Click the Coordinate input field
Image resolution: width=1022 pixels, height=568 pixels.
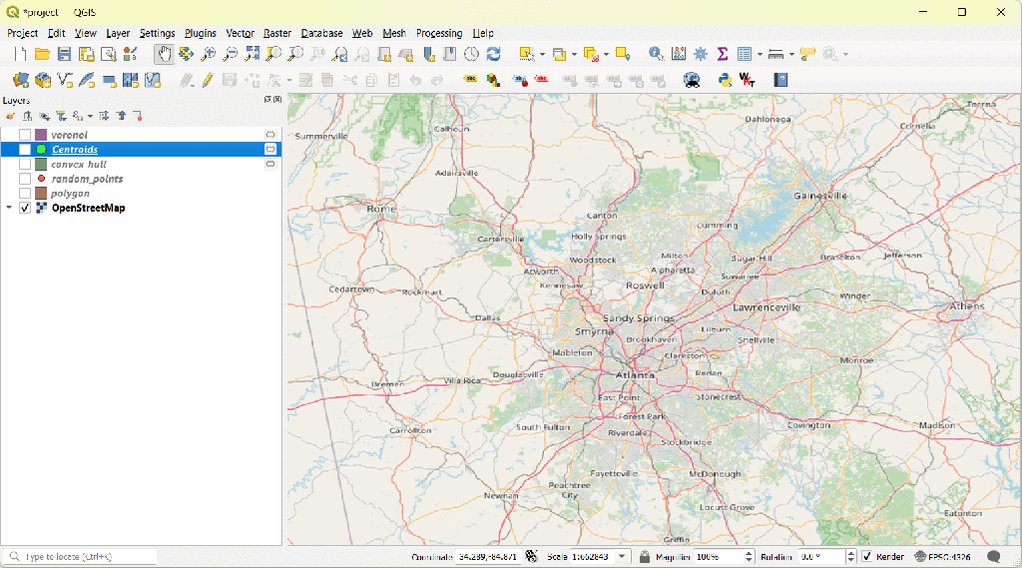488,556
